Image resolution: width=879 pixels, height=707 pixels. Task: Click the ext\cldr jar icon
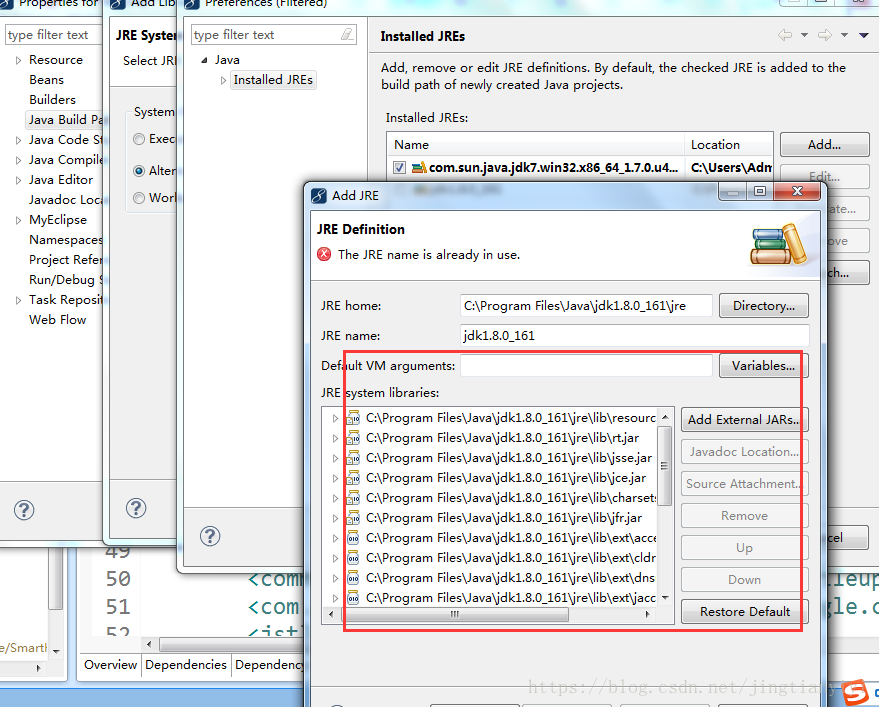[x=353, y=558]
